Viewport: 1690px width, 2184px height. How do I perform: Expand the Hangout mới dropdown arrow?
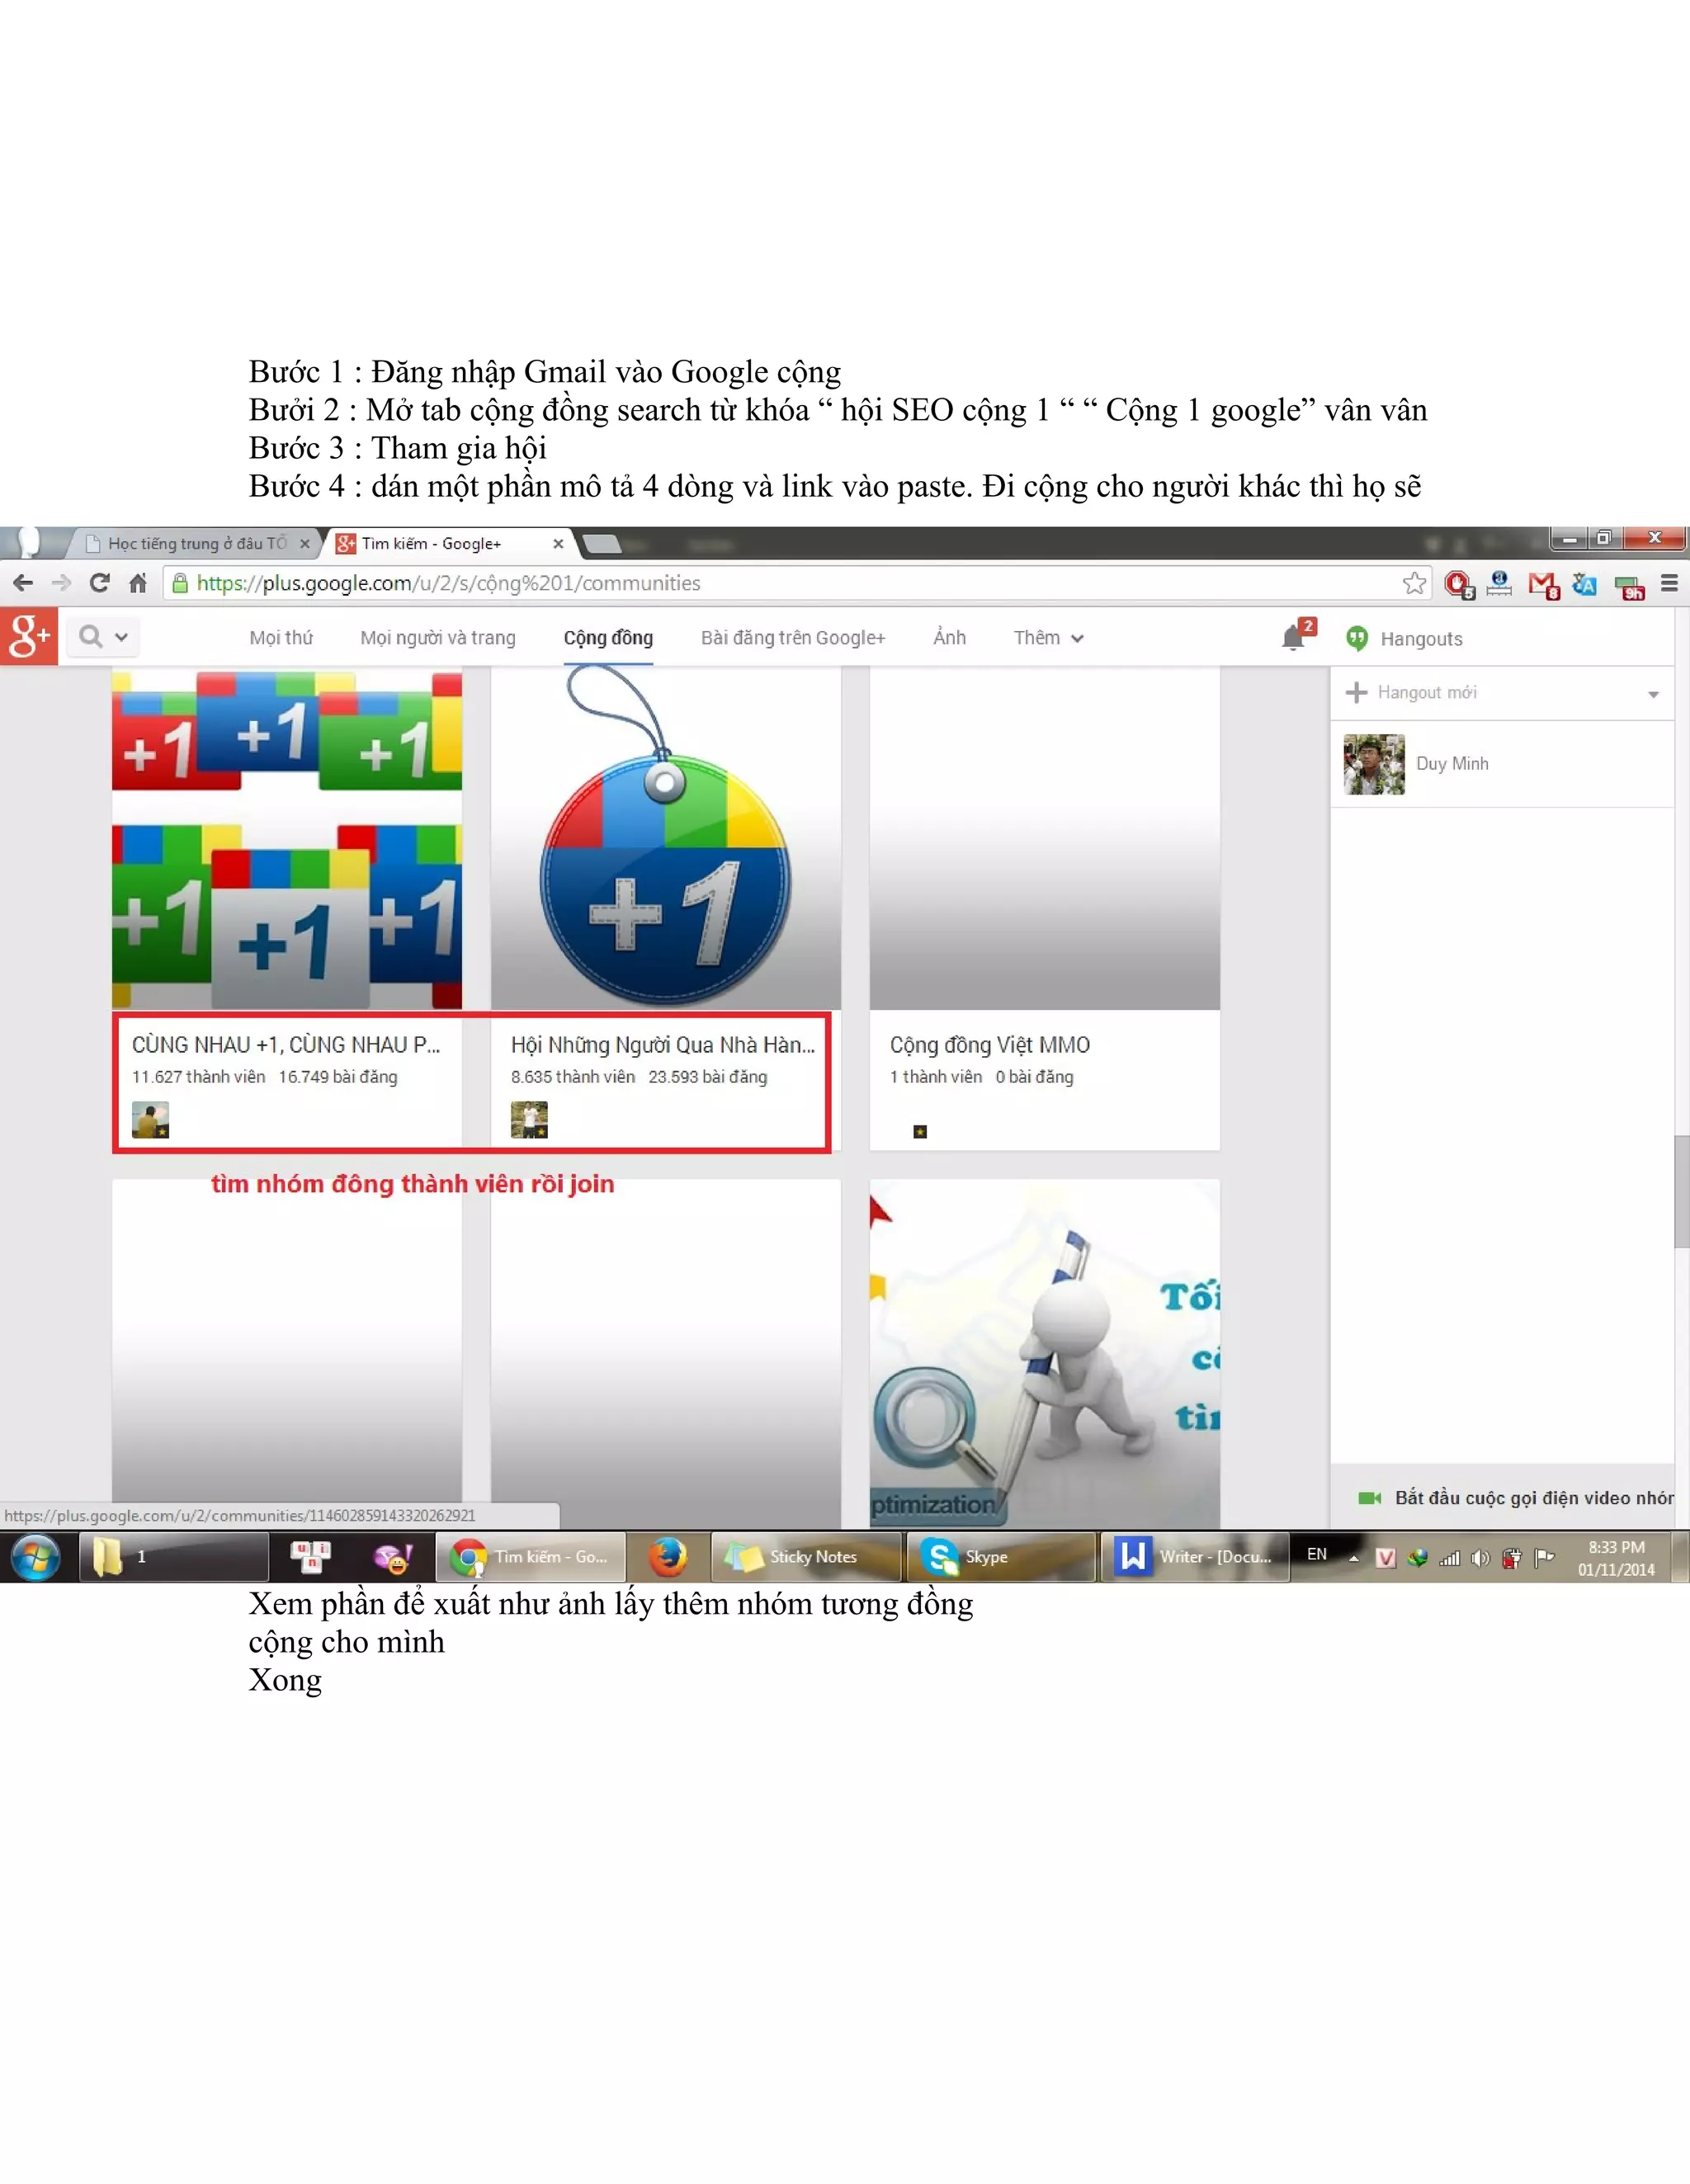tap(1653, 694)
